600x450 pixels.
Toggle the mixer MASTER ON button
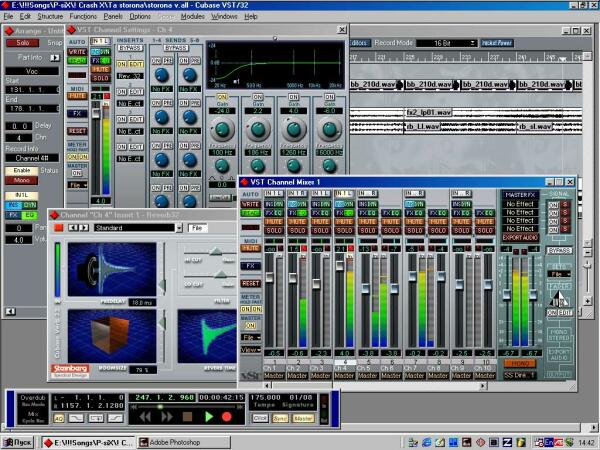pos(251,325)
